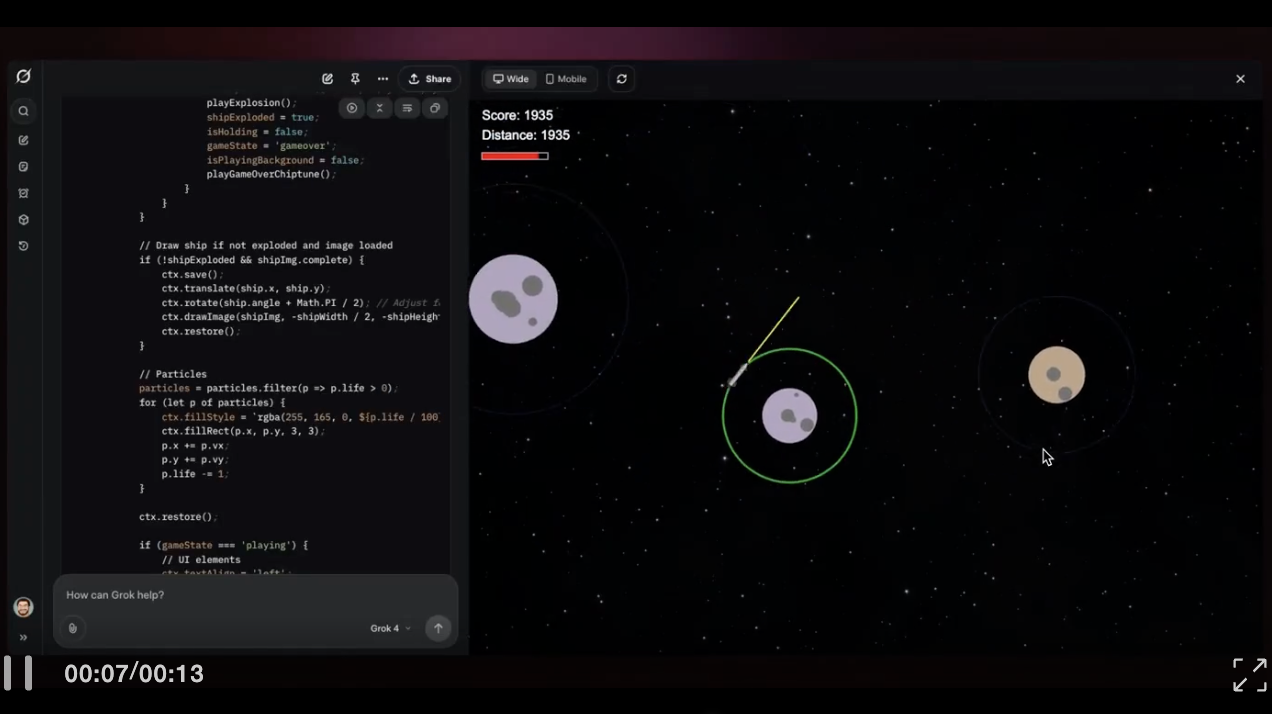Screen dimensions: 1272x714
Task: Click the 'Distance: 1935' text
Action: [526, 135]
